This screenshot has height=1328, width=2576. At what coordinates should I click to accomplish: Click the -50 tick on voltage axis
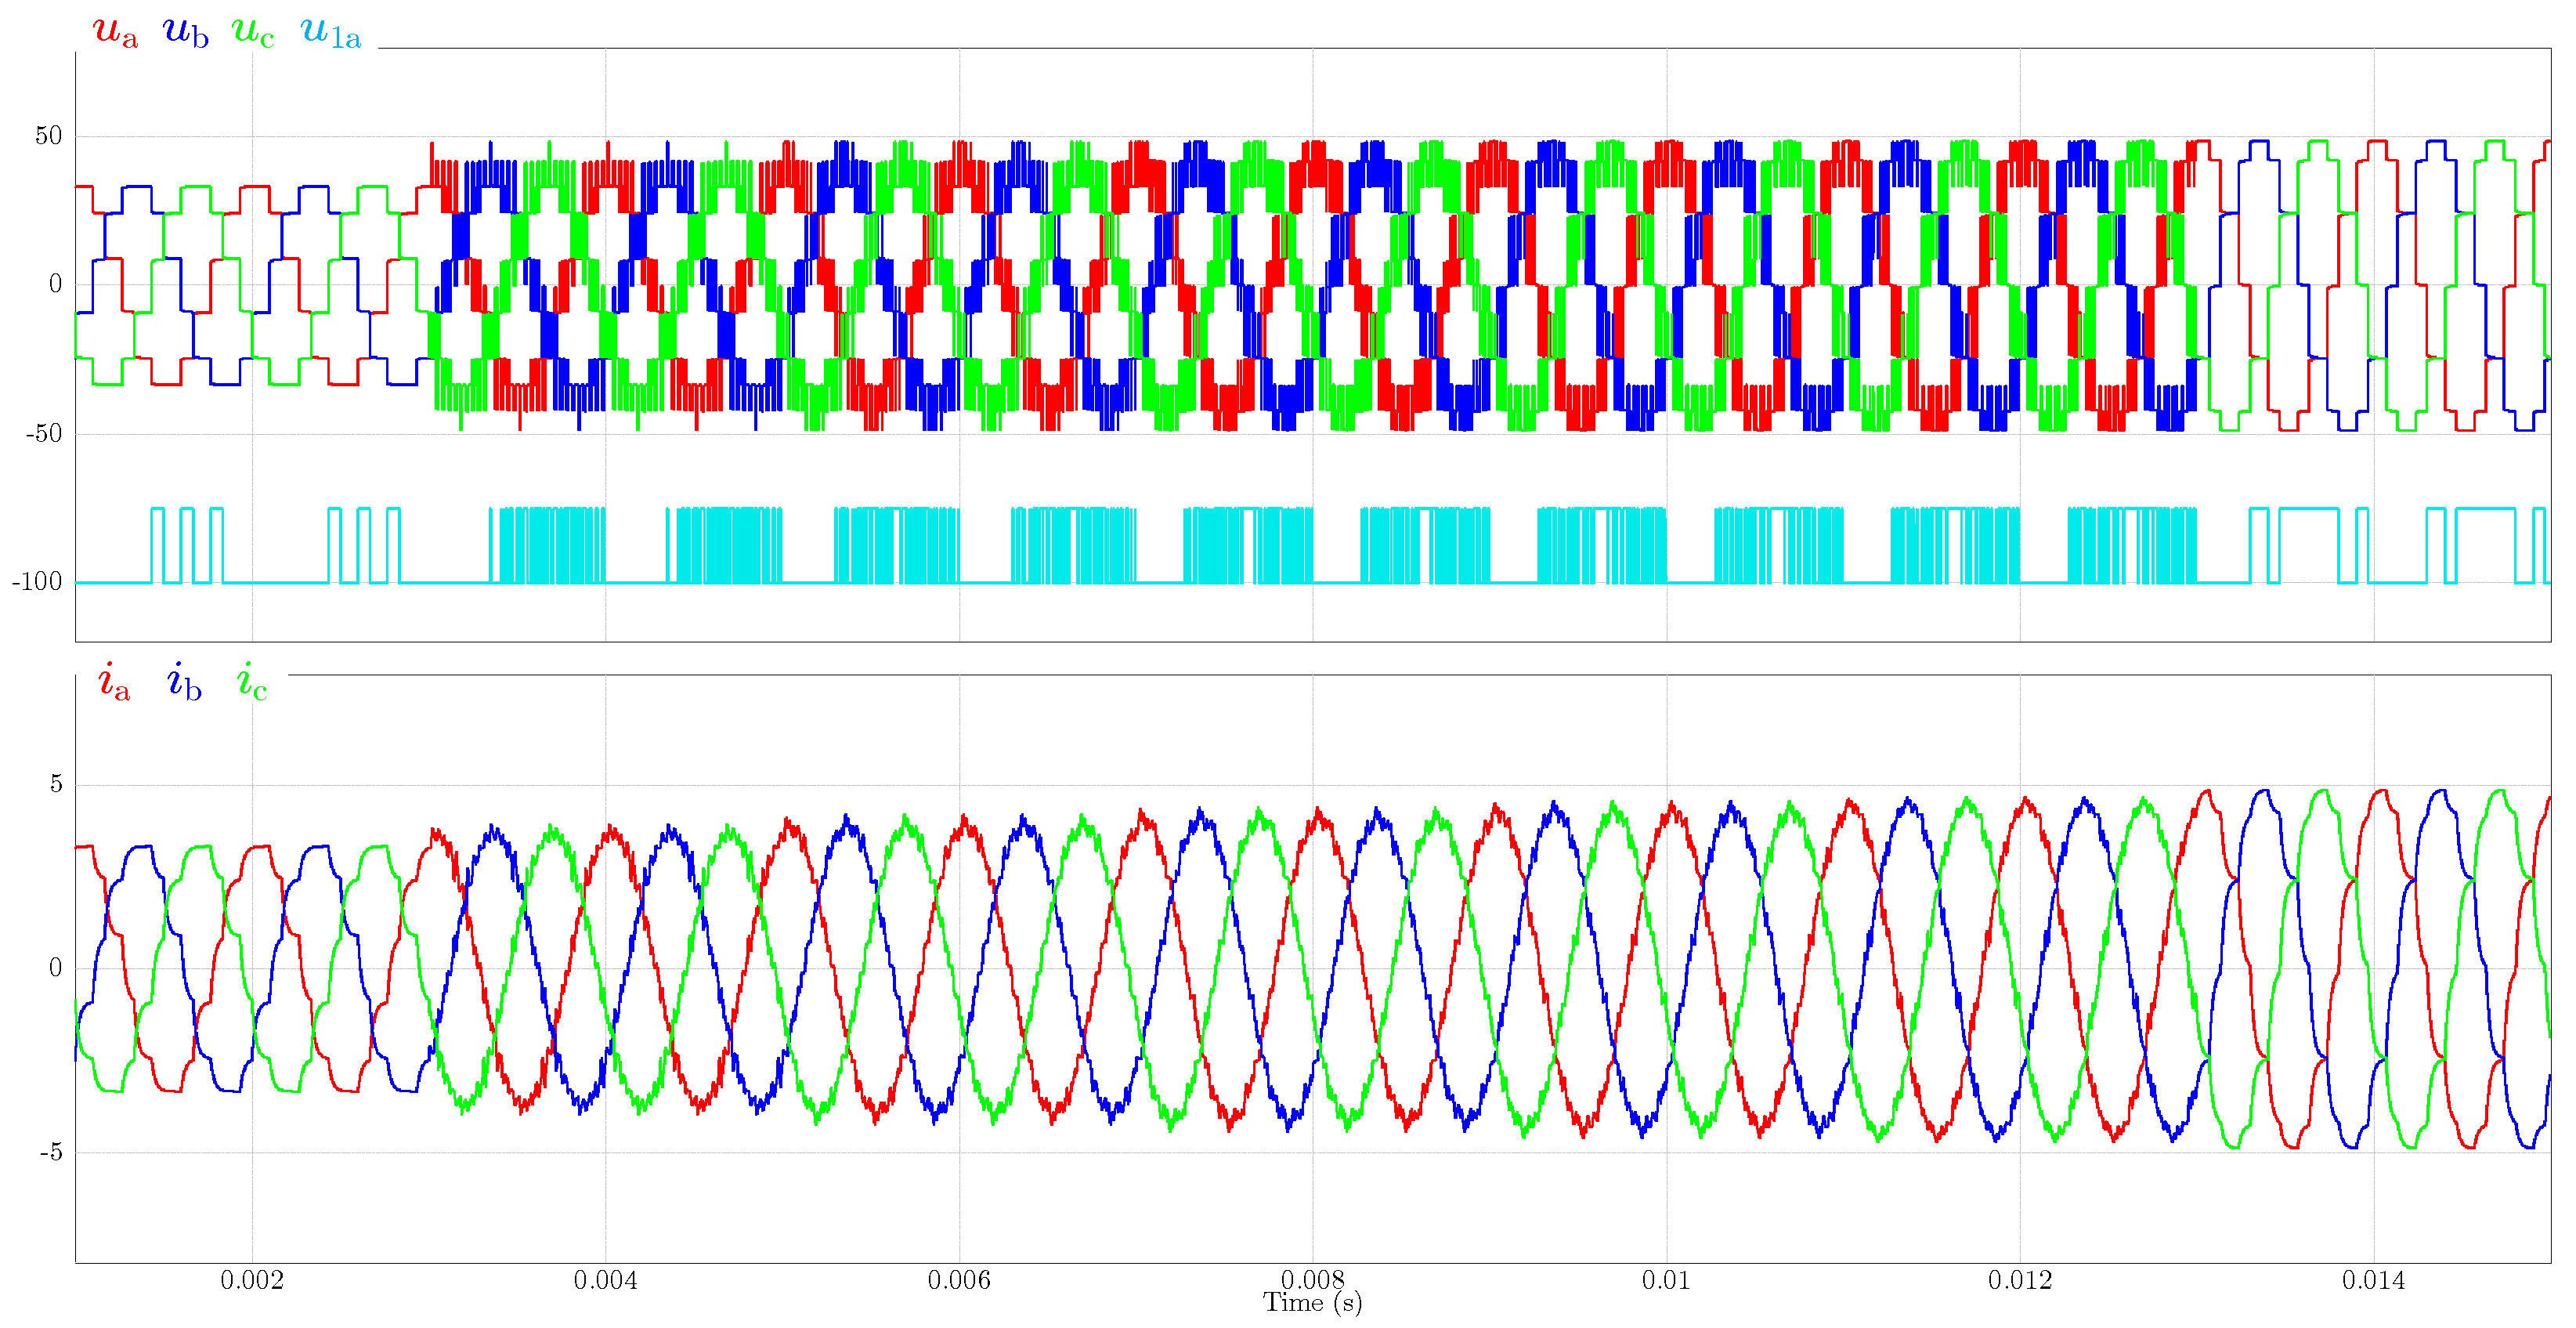[x=44, y=433]
